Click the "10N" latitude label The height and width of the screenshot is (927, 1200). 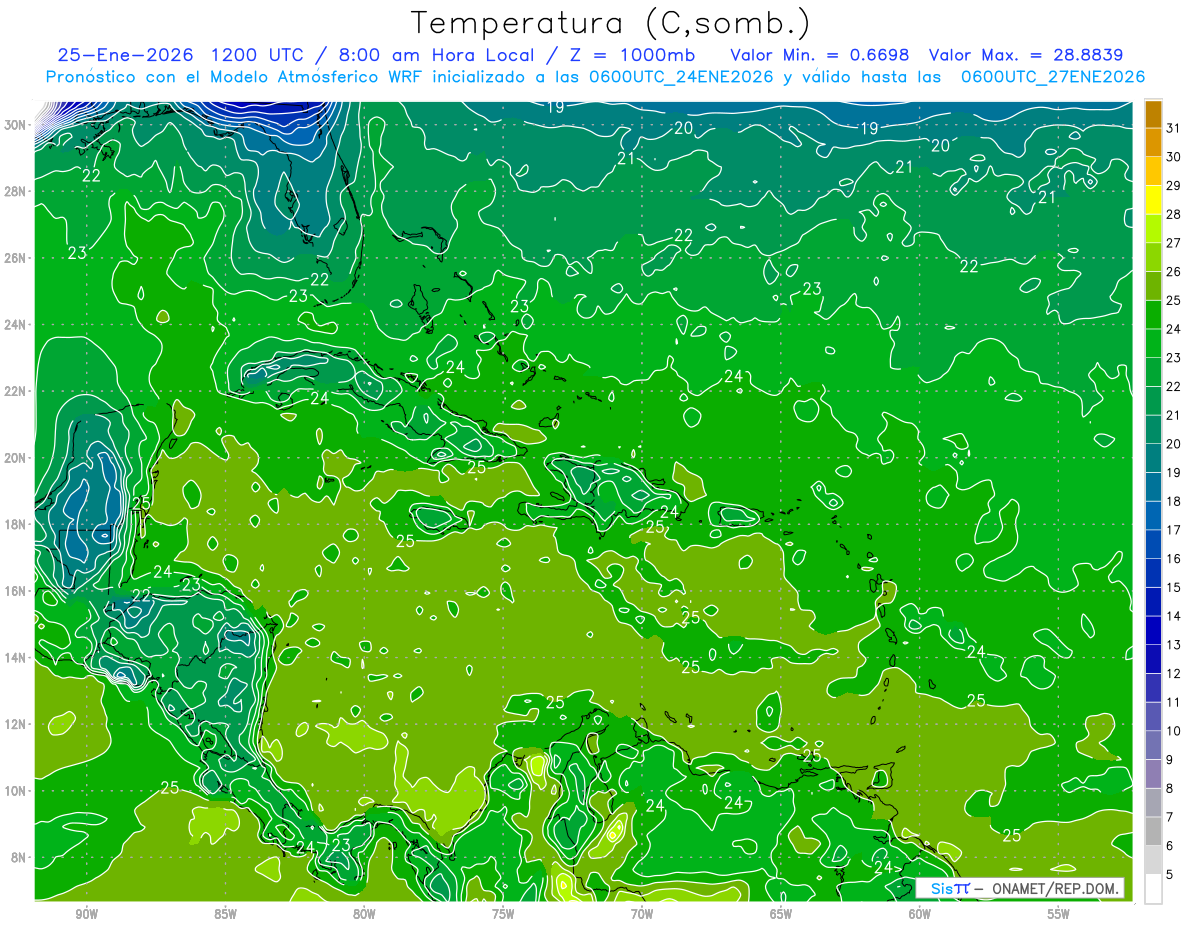(x=17, y=791)
